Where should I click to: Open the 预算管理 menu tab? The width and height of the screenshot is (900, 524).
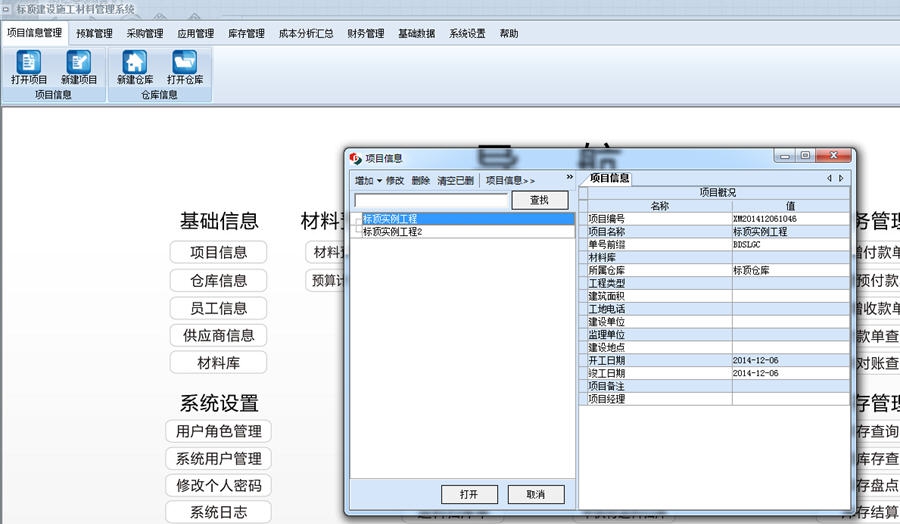[x=95, y=33]
